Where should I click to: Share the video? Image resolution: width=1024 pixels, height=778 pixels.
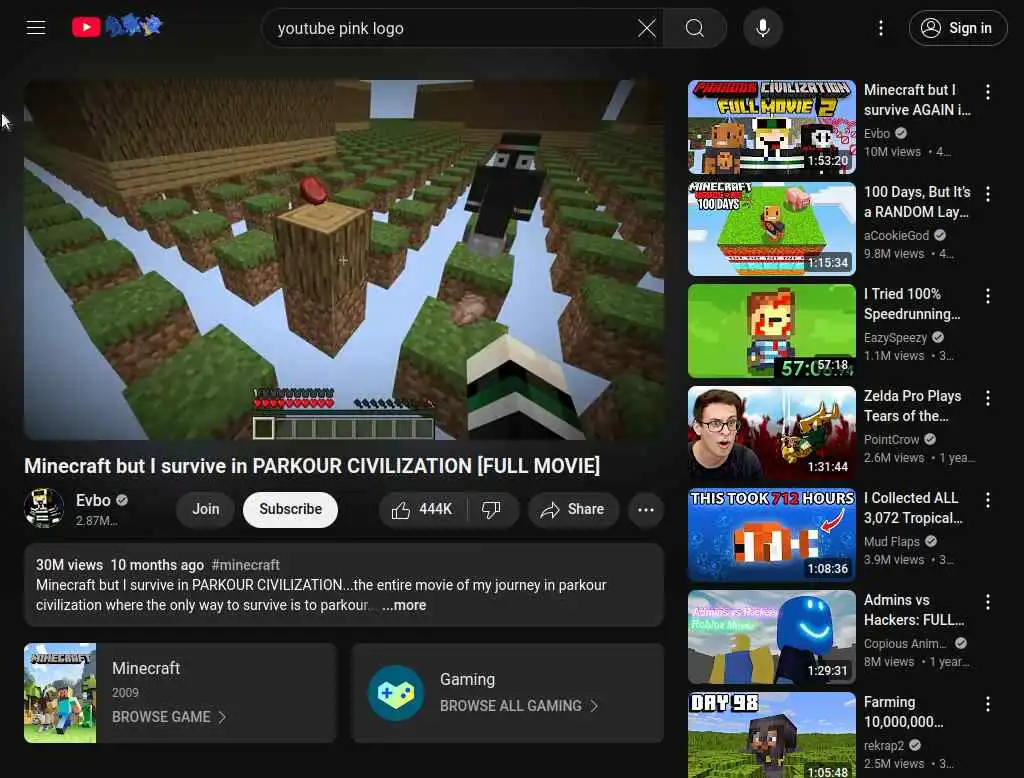click(573, 510)
